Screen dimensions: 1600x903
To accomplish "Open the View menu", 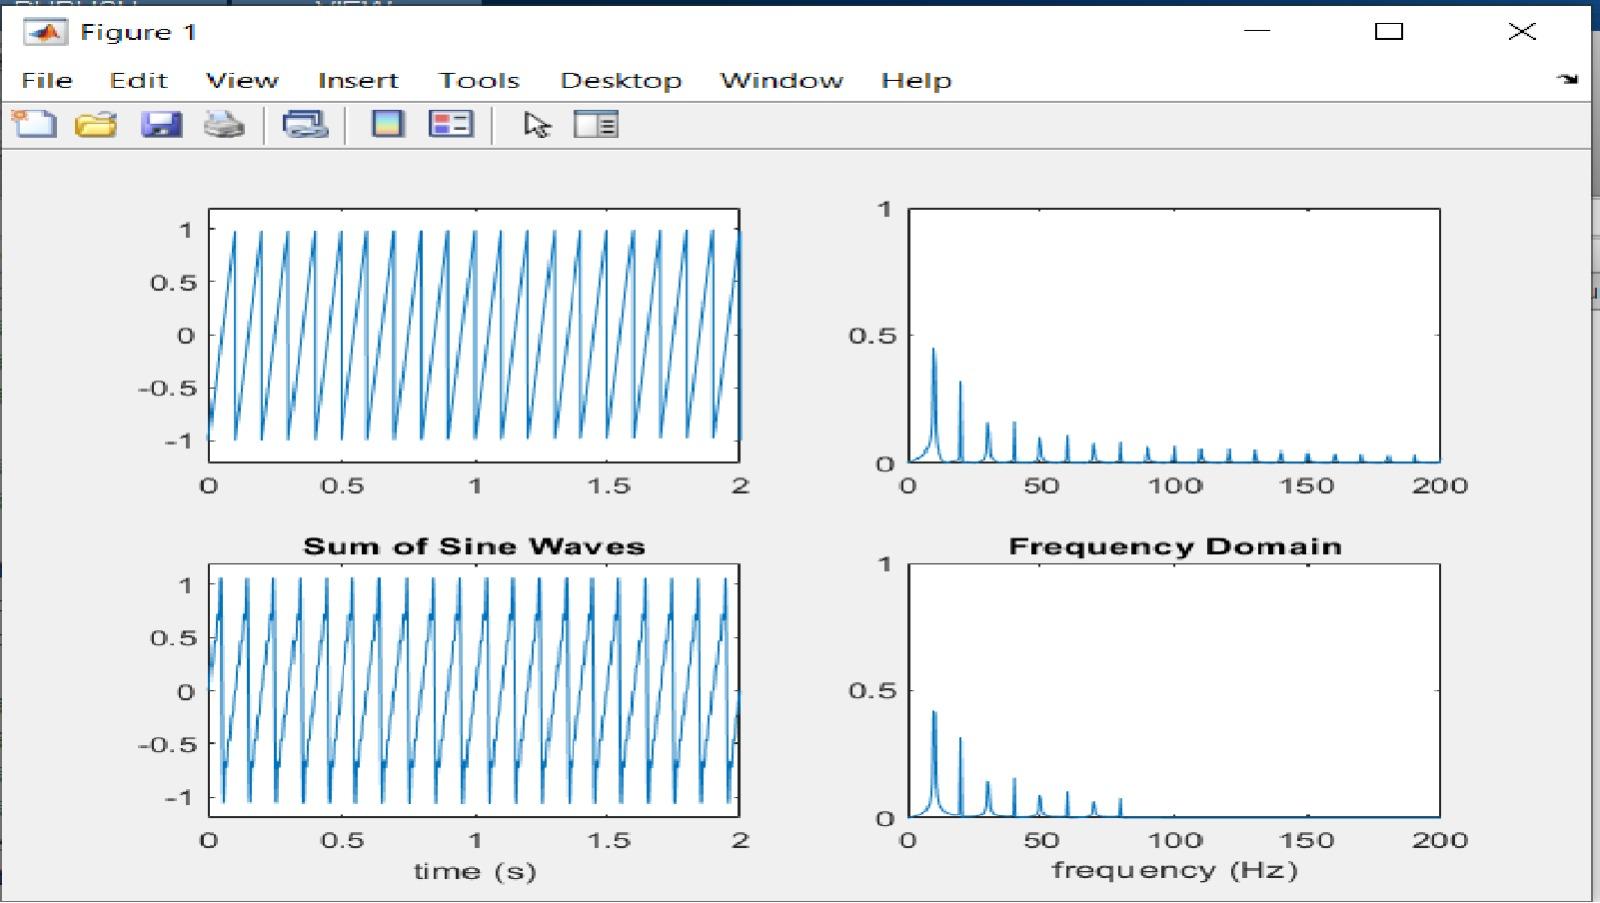I will 243,80.
